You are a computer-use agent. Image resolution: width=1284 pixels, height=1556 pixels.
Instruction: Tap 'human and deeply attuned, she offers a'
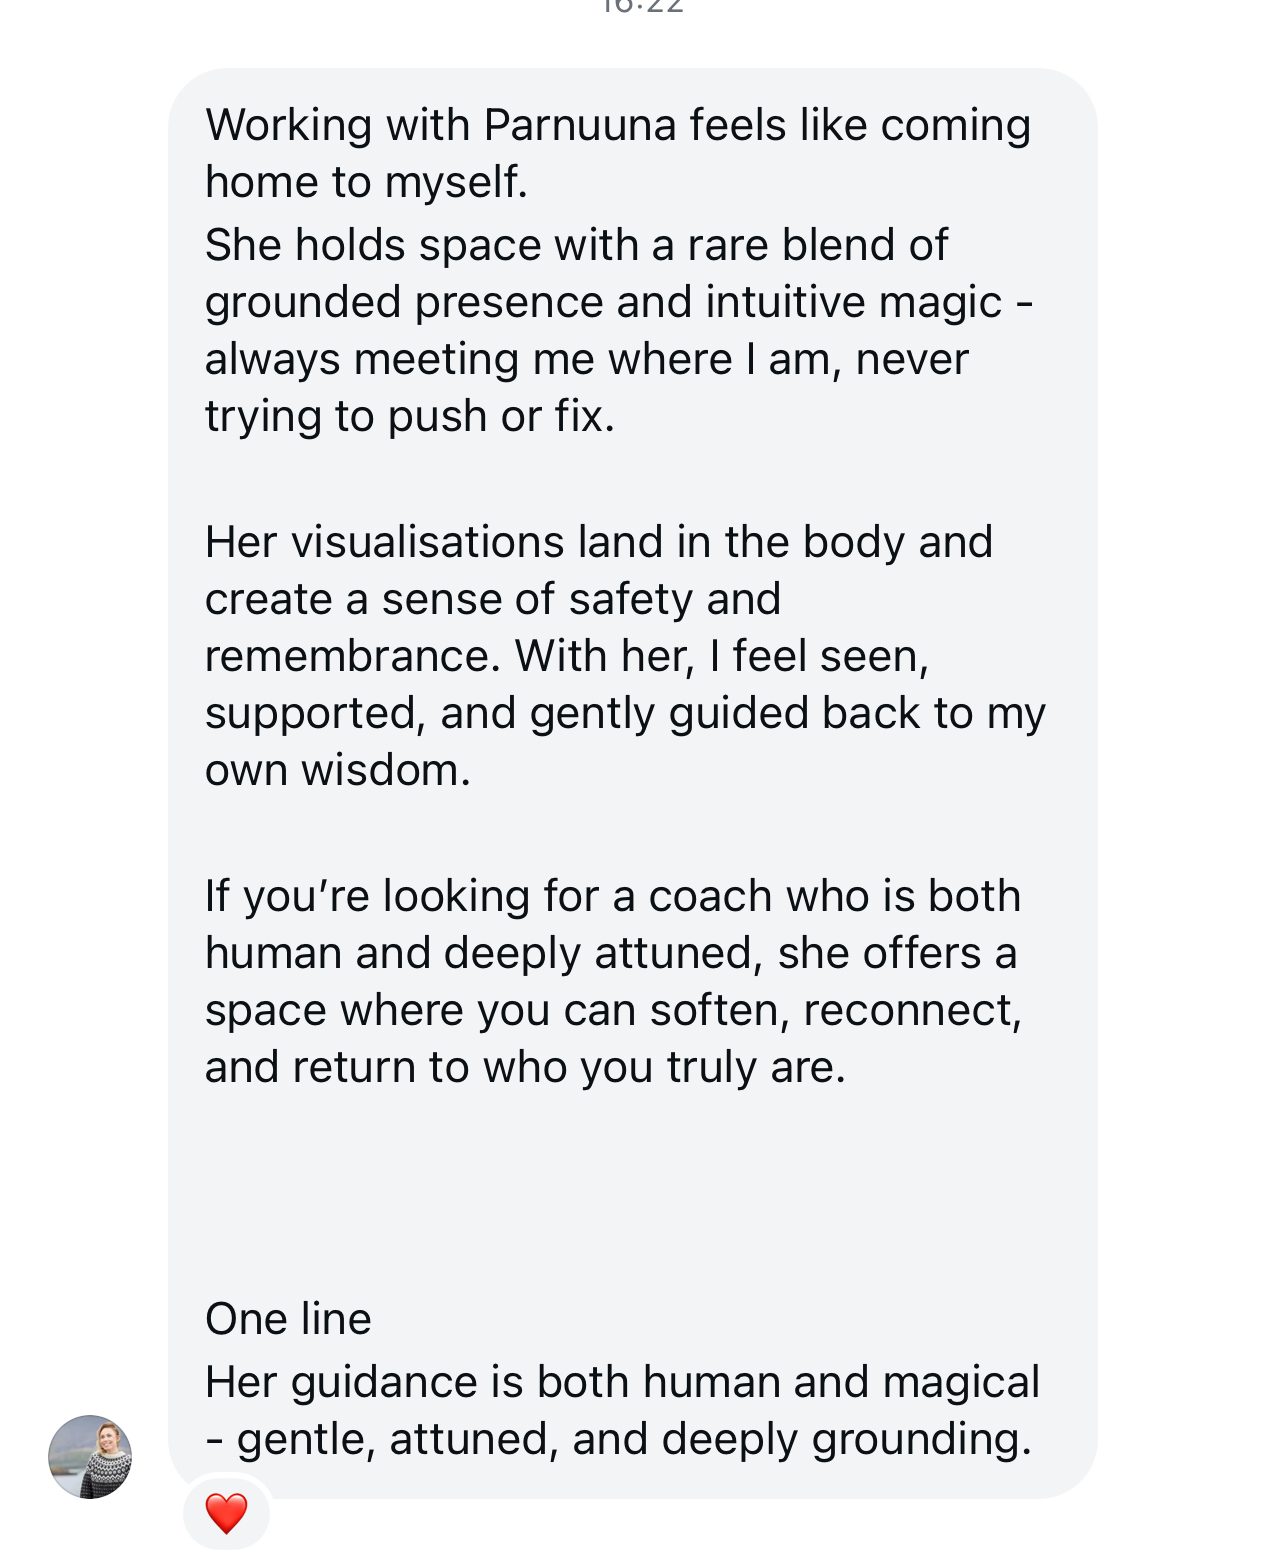click(x=611, y=953)
